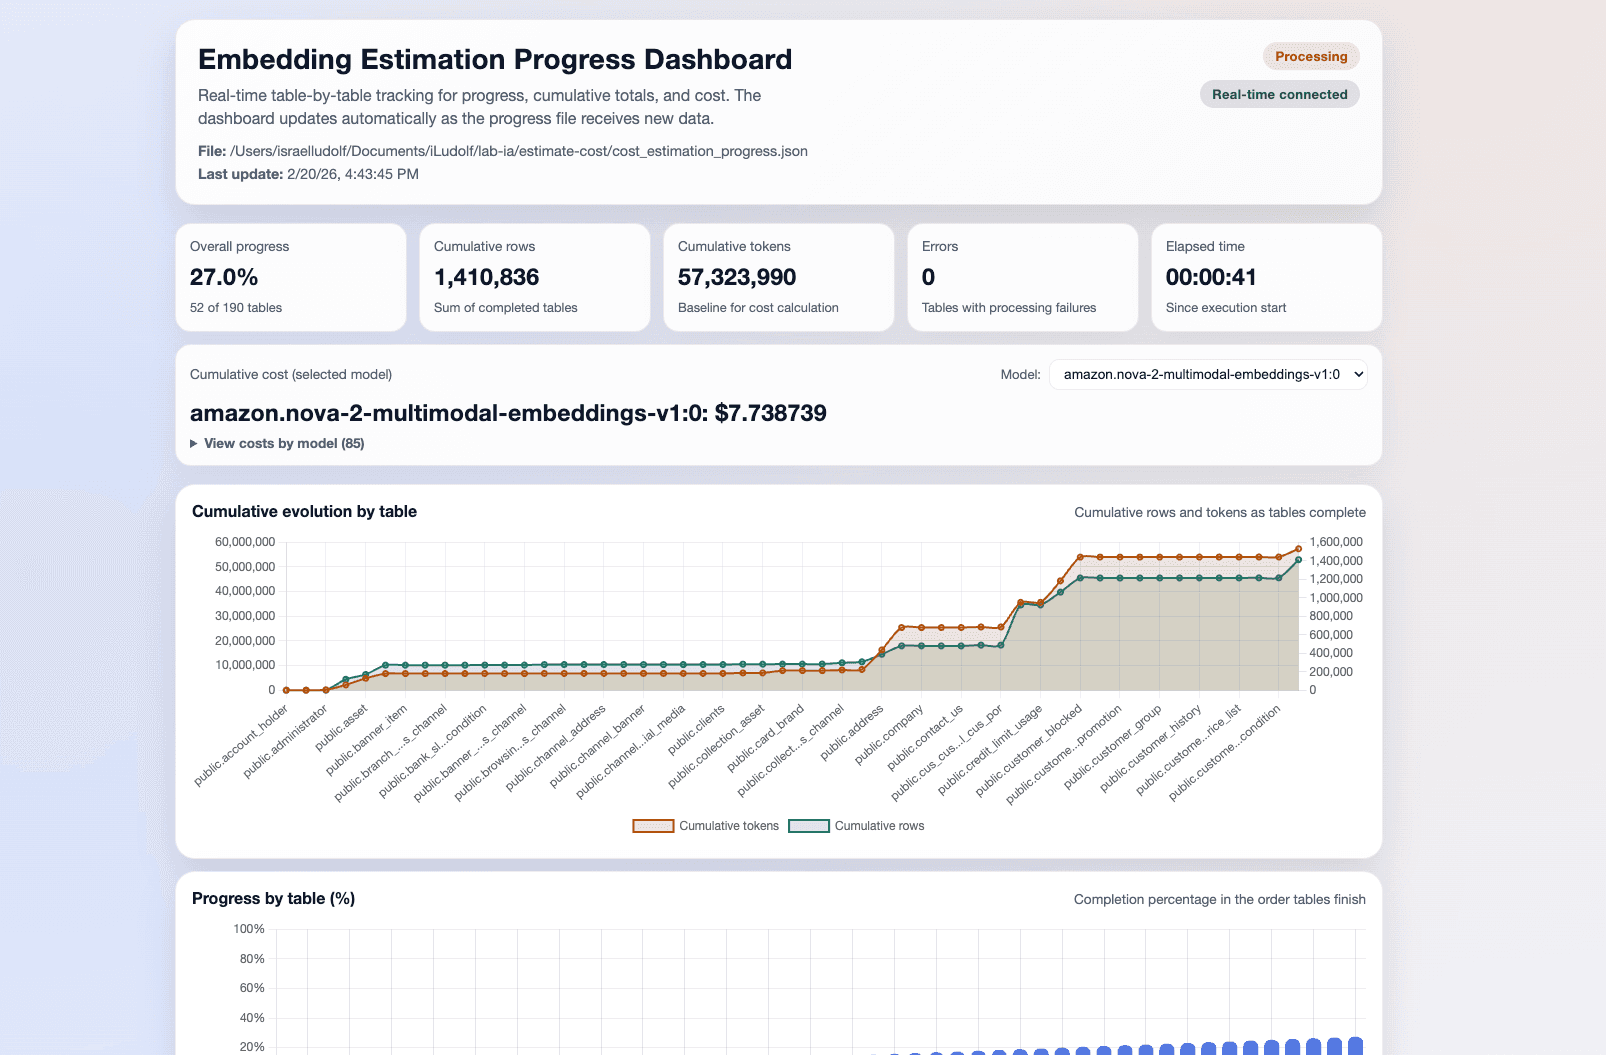Image resolution: width=1606 pixels, height=1055 pixels.
Task: Click the Cumulative evolution by table heading
Action: coord(305,511)
